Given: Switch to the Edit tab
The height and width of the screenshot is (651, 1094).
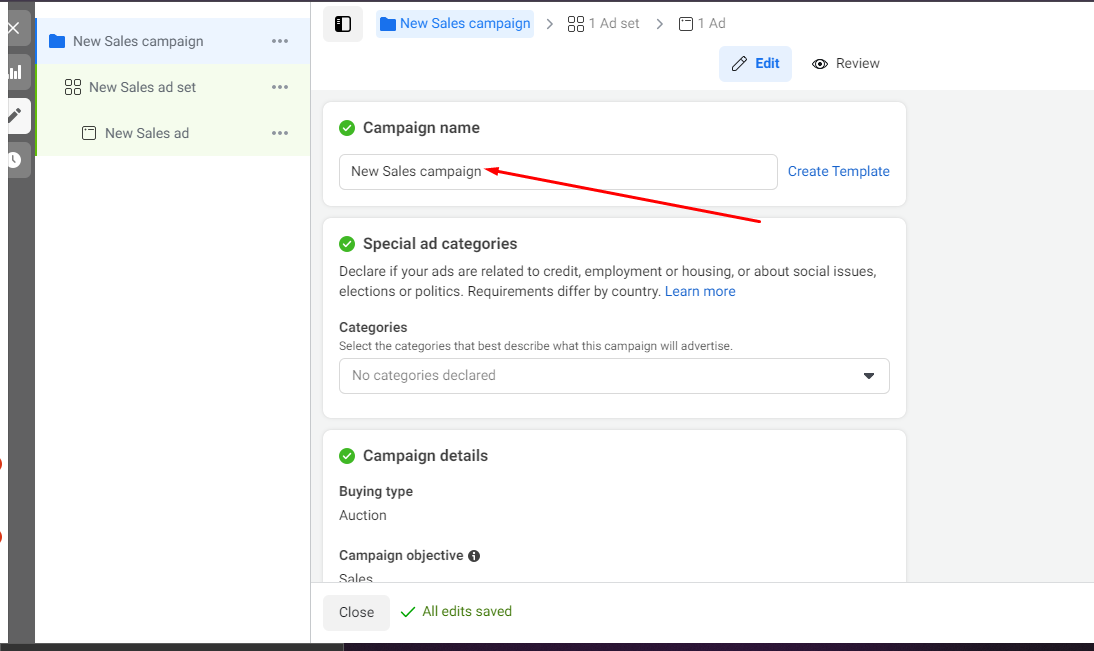Looking at the screenshot, I should [x=755, y=64].
